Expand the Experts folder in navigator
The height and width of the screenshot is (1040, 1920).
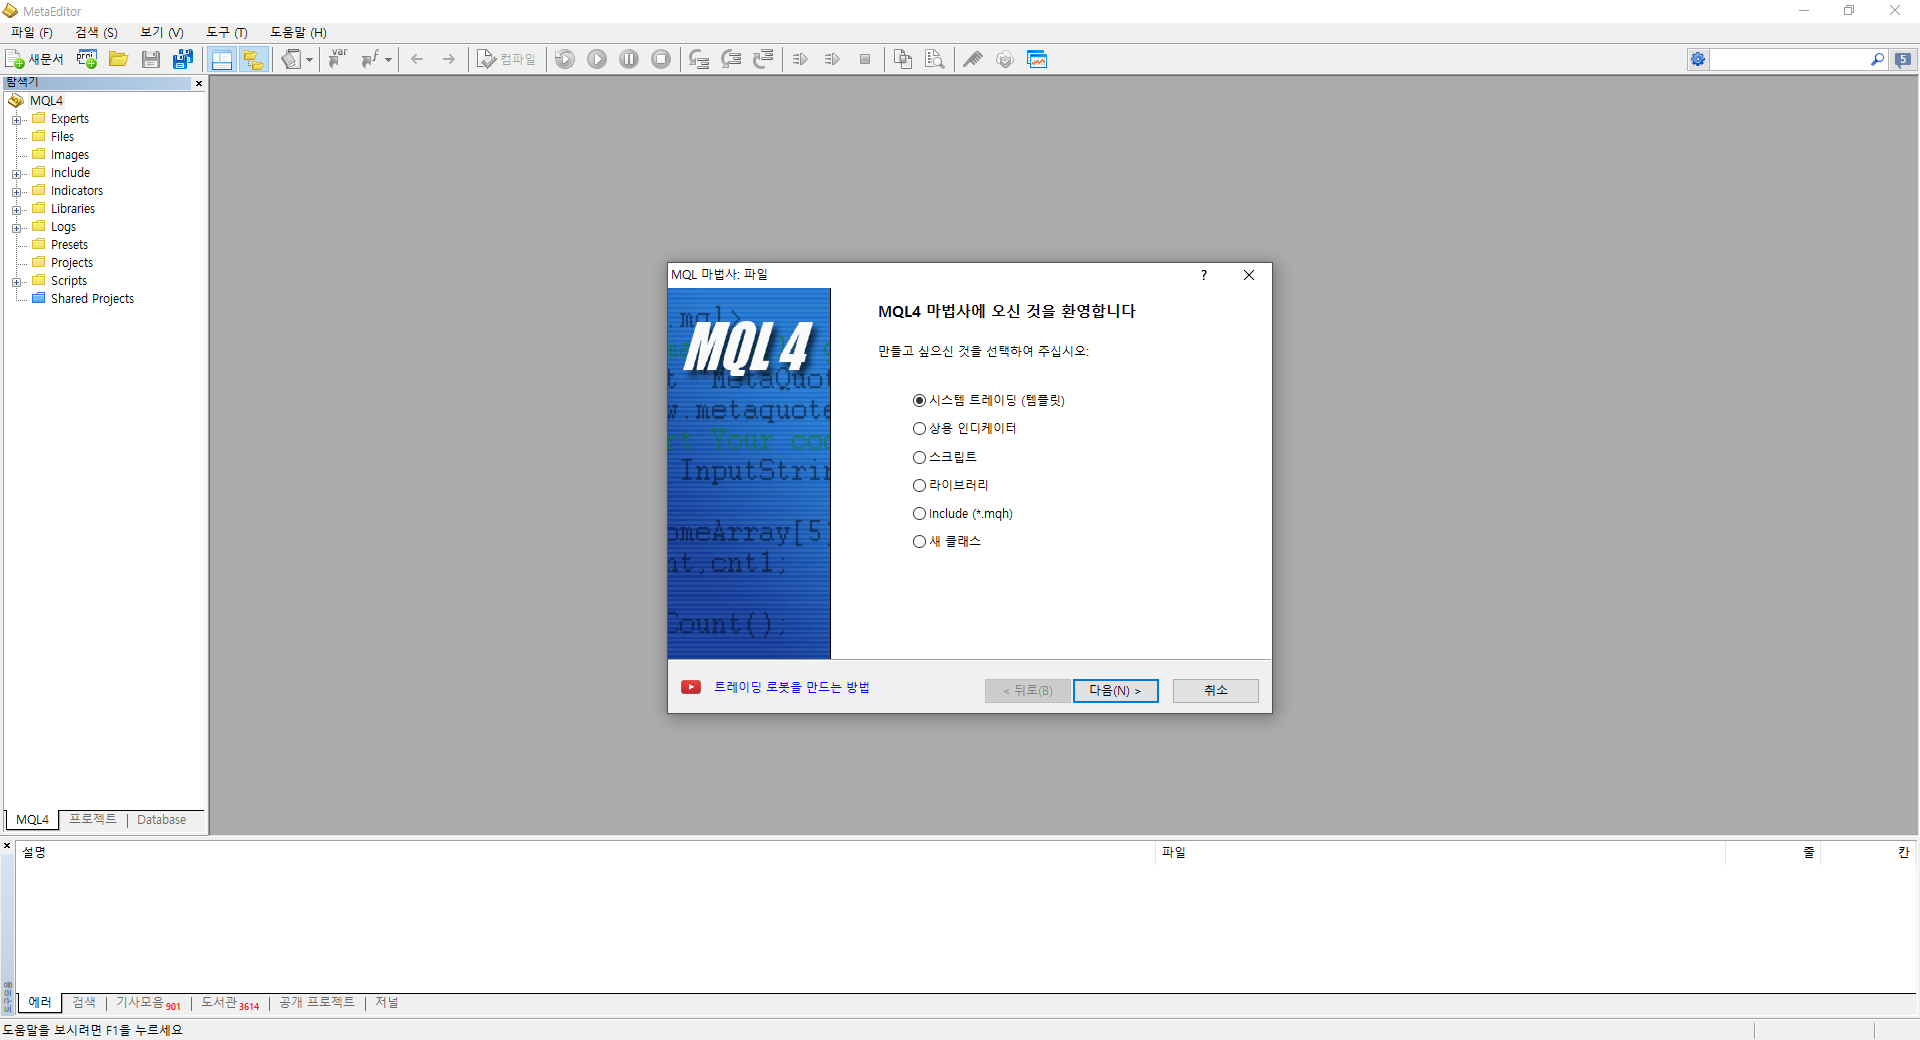[x=16, y=120]
